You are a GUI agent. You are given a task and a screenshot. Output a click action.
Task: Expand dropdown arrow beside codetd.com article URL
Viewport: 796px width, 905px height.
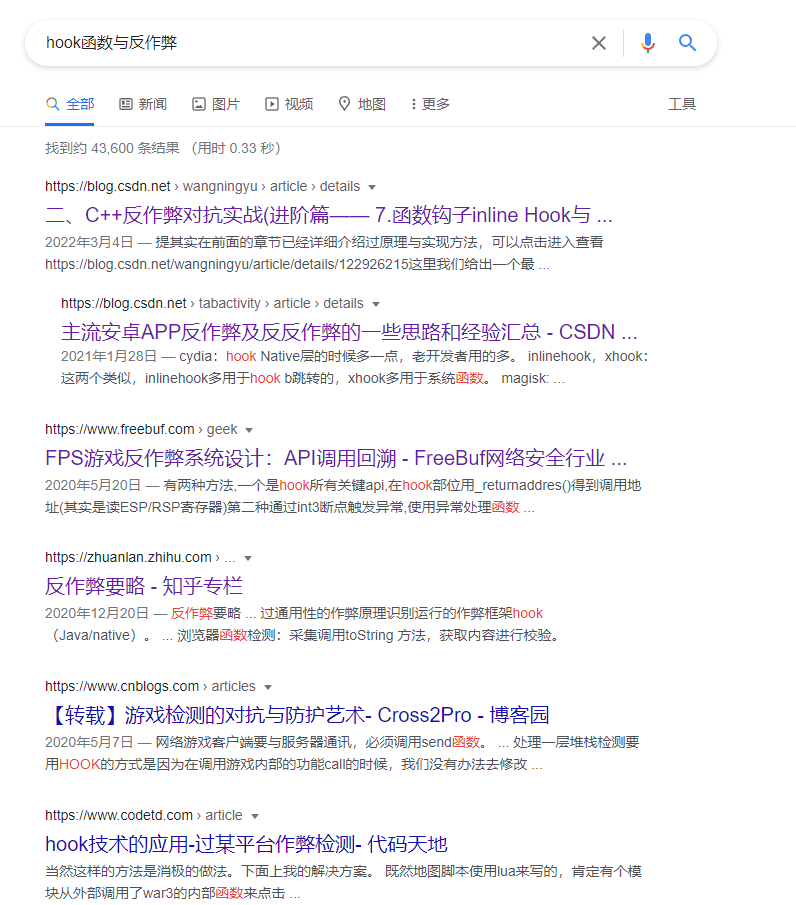(255, 816)
